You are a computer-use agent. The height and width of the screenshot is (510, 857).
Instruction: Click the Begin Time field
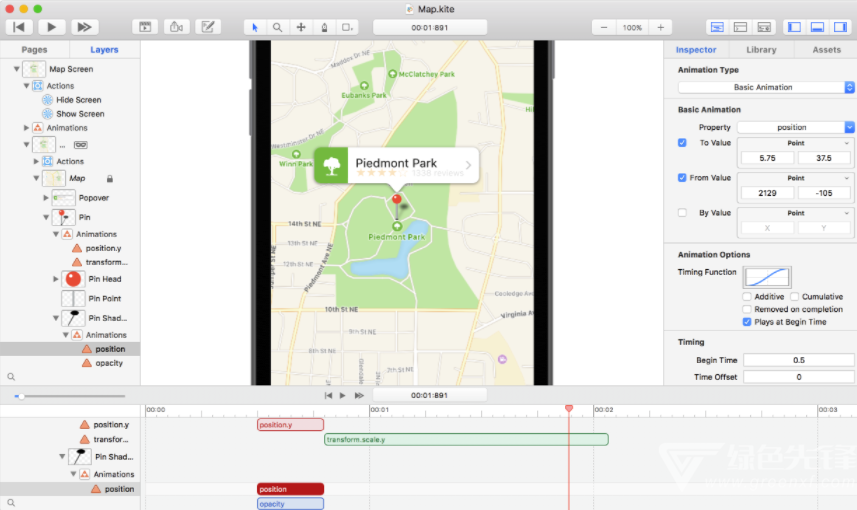point(799,360)
